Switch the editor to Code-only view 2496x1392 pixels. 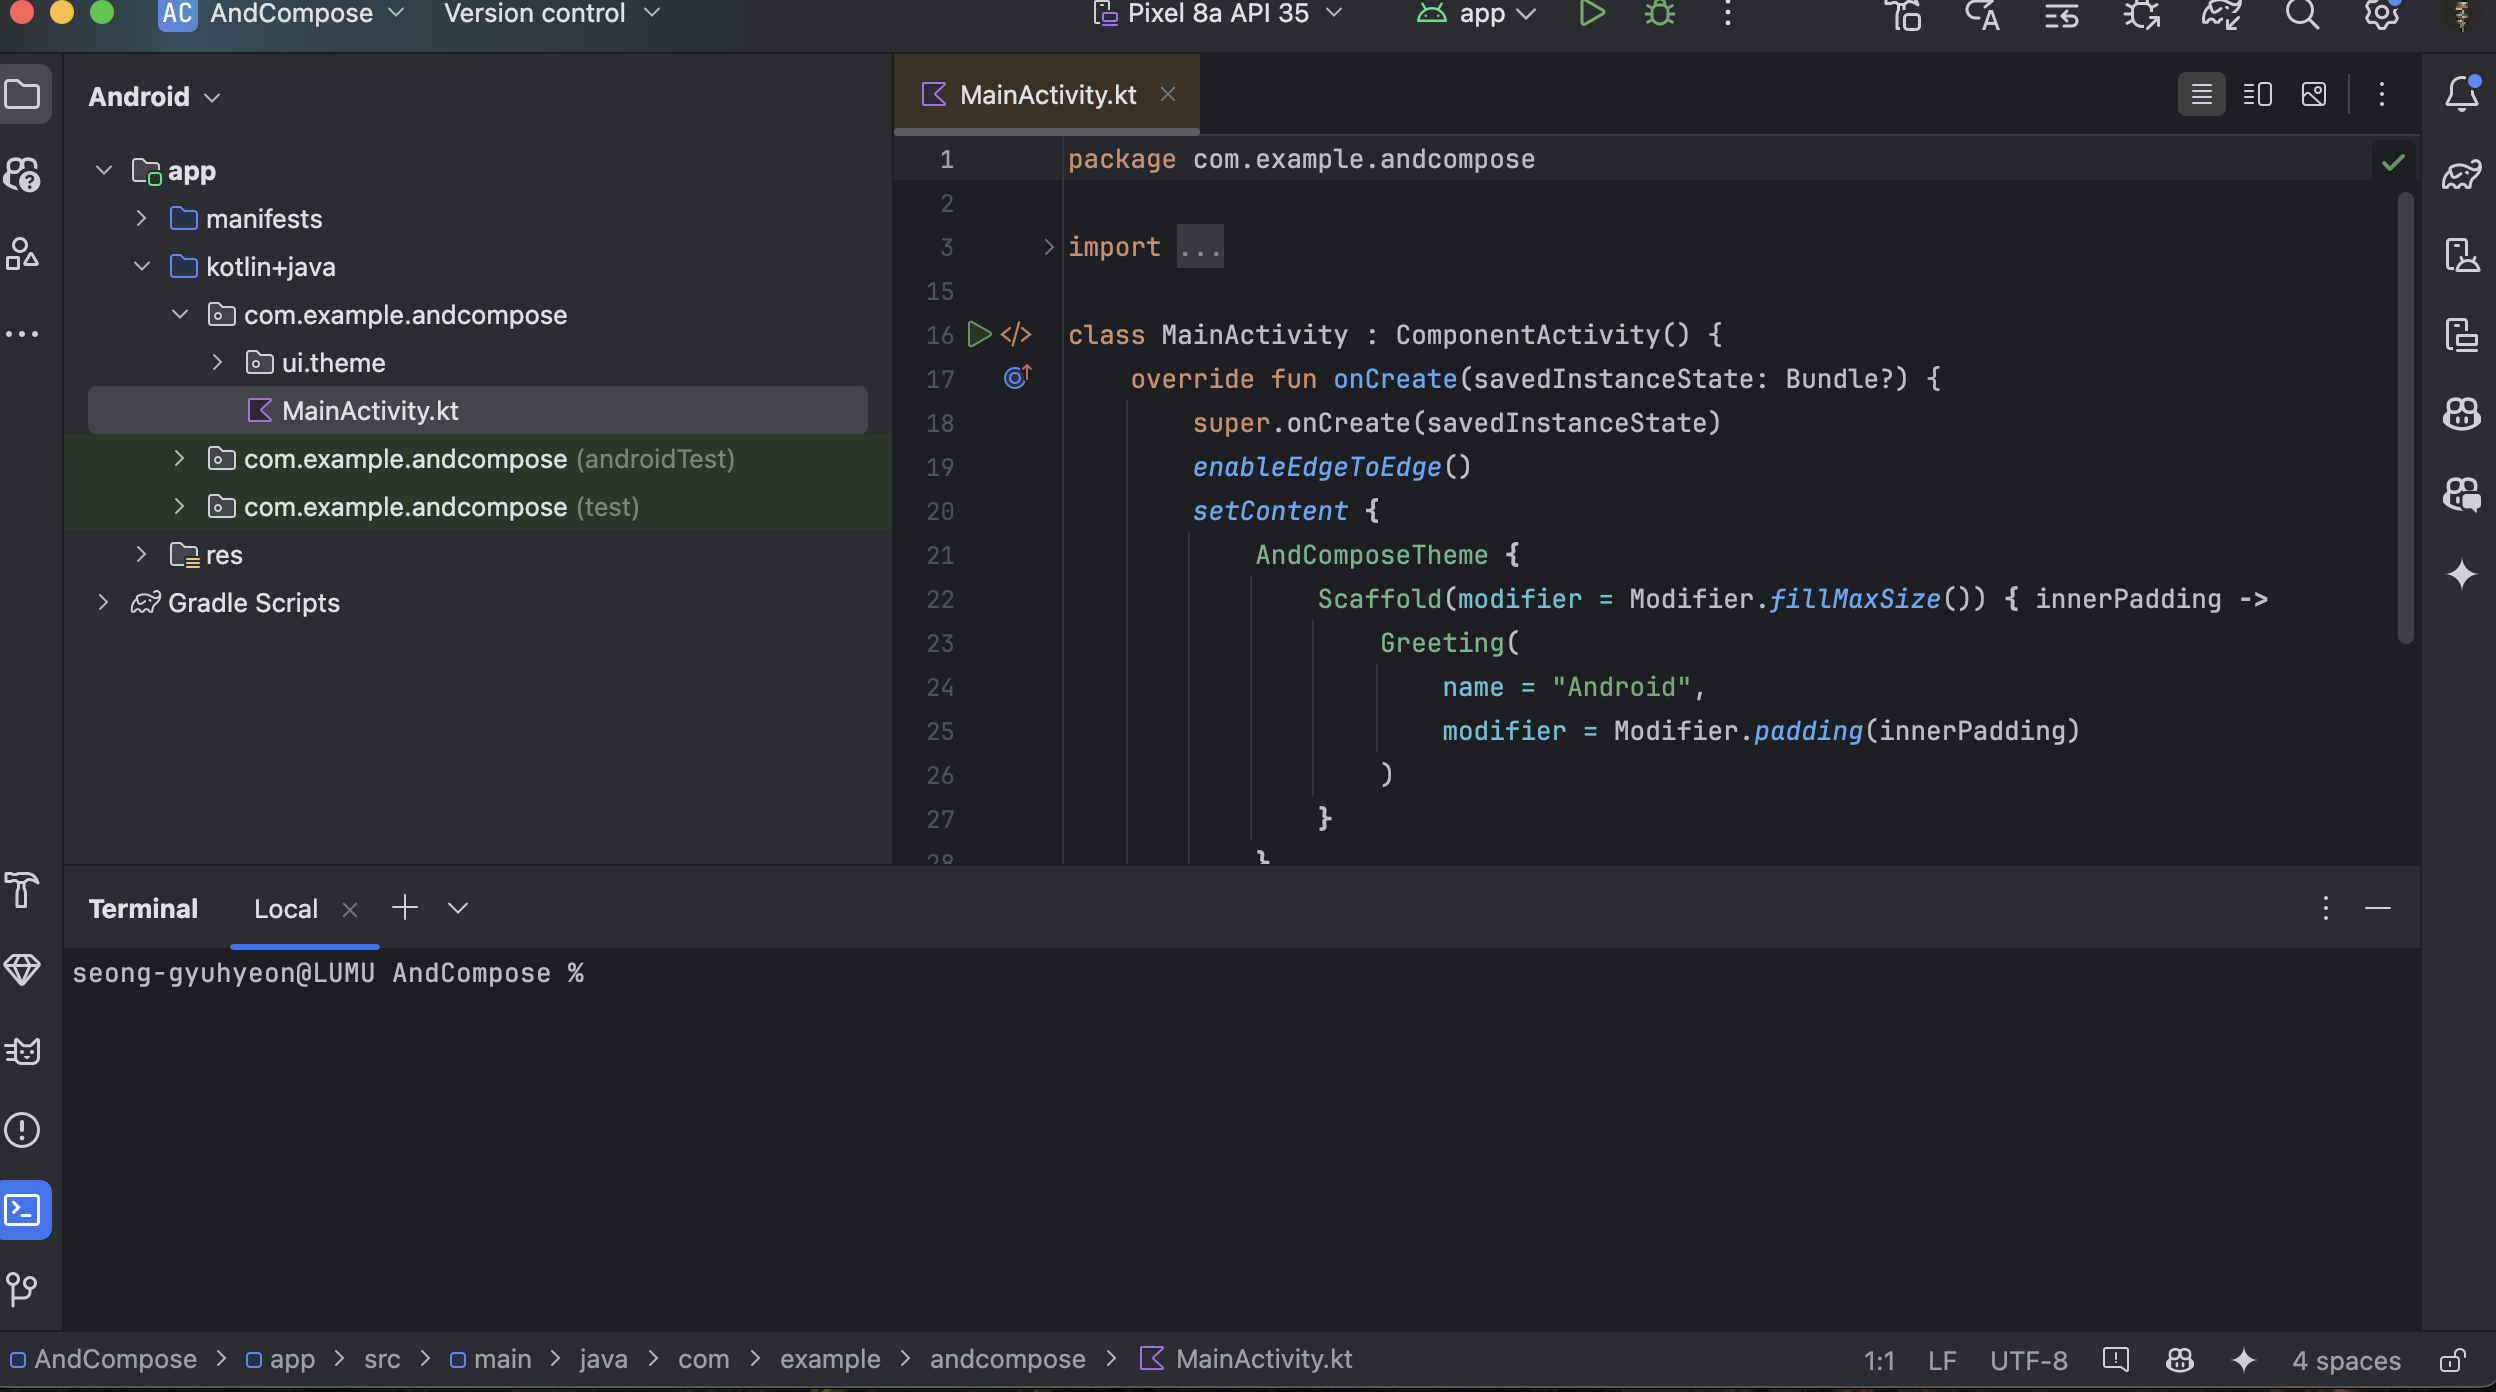2201,94
